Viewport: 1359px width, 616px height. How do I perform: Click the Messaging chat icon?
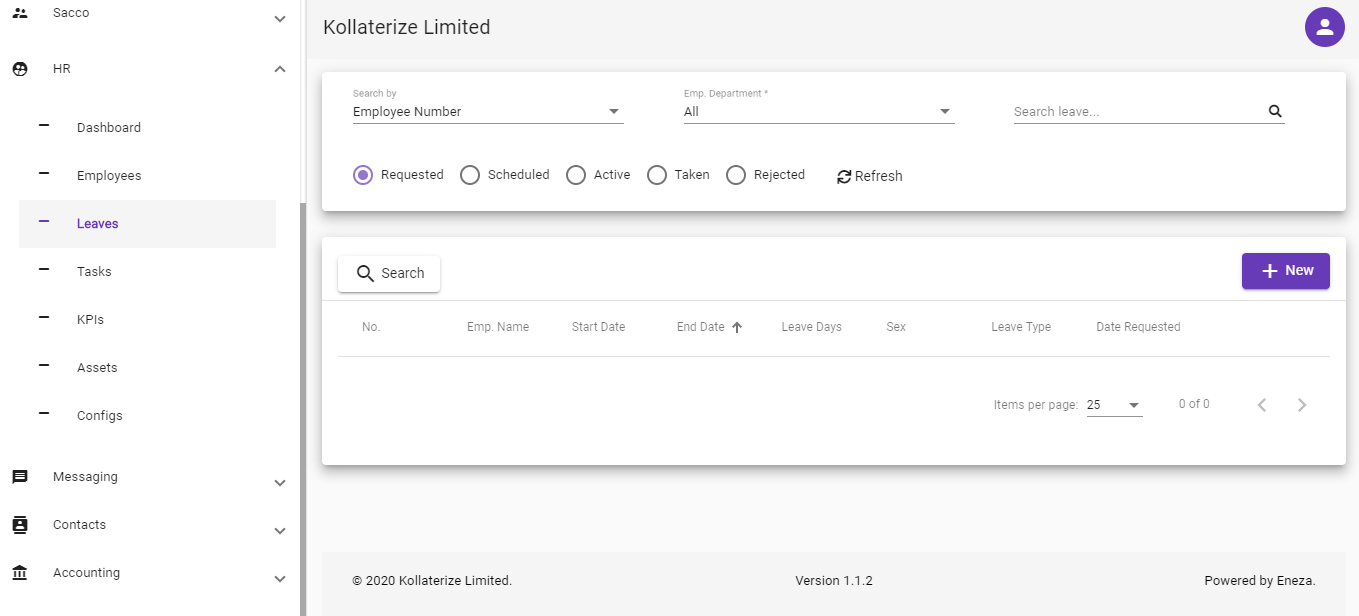20,477
